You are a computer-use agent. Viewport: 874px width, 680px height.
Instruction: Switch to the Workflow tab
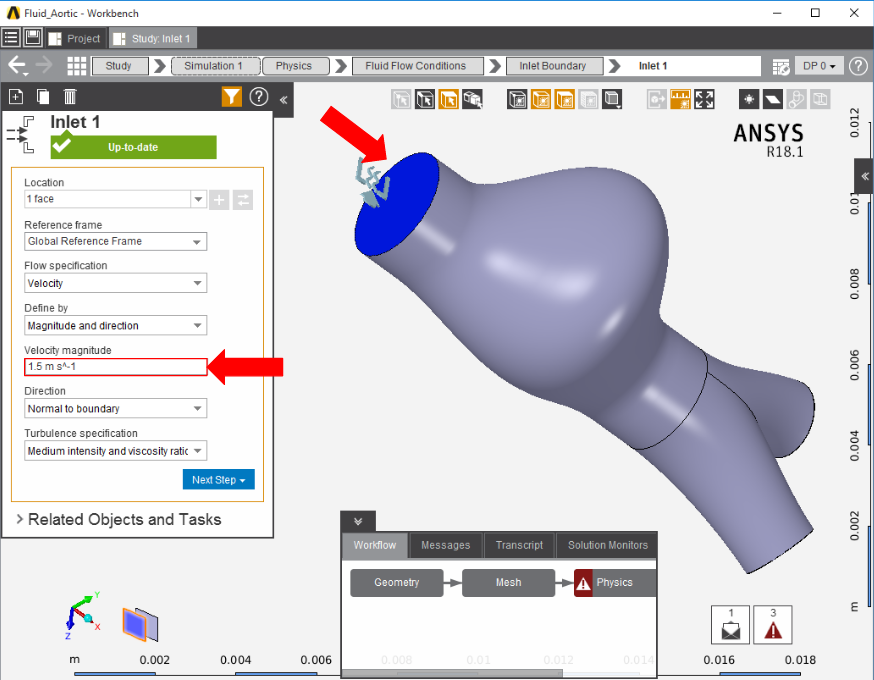(375, 545)
